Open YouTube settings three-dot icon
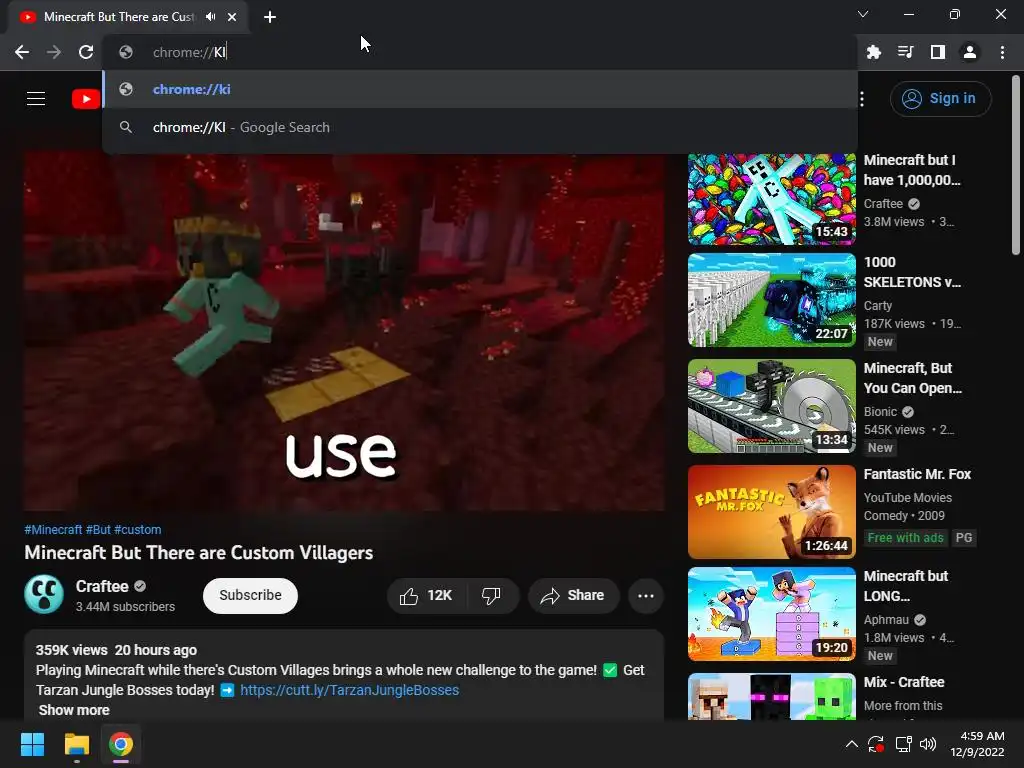Image resolution: width=1024 pixels, height=768 pixels. click(862, 99)
